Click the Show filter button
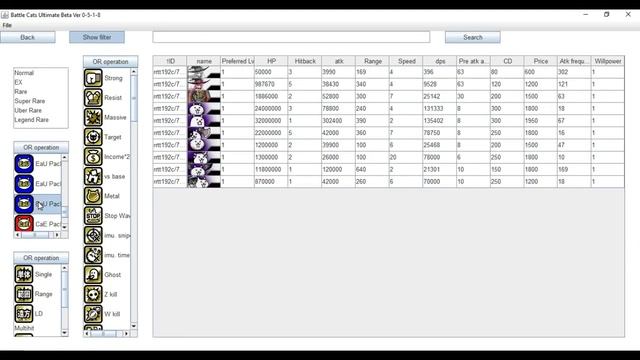Viewport: 640px width, 360px height. (x=97, y=37)
